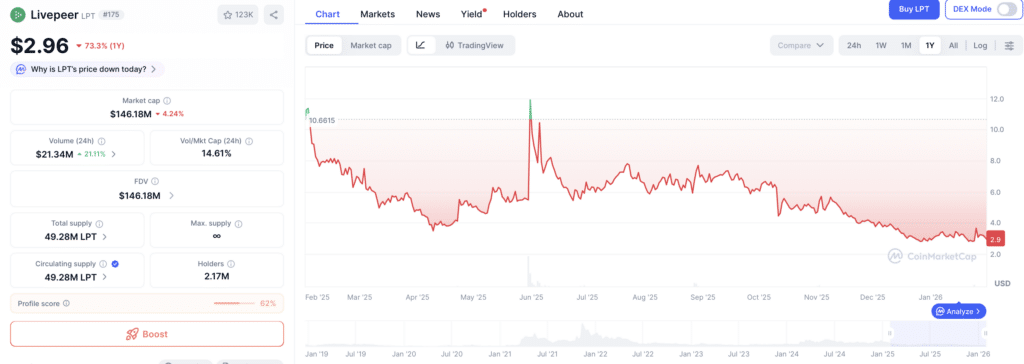The image size is (1024, 364).
Task: Add LPT to watchlist star 123K
Action: tap(238, 14)
